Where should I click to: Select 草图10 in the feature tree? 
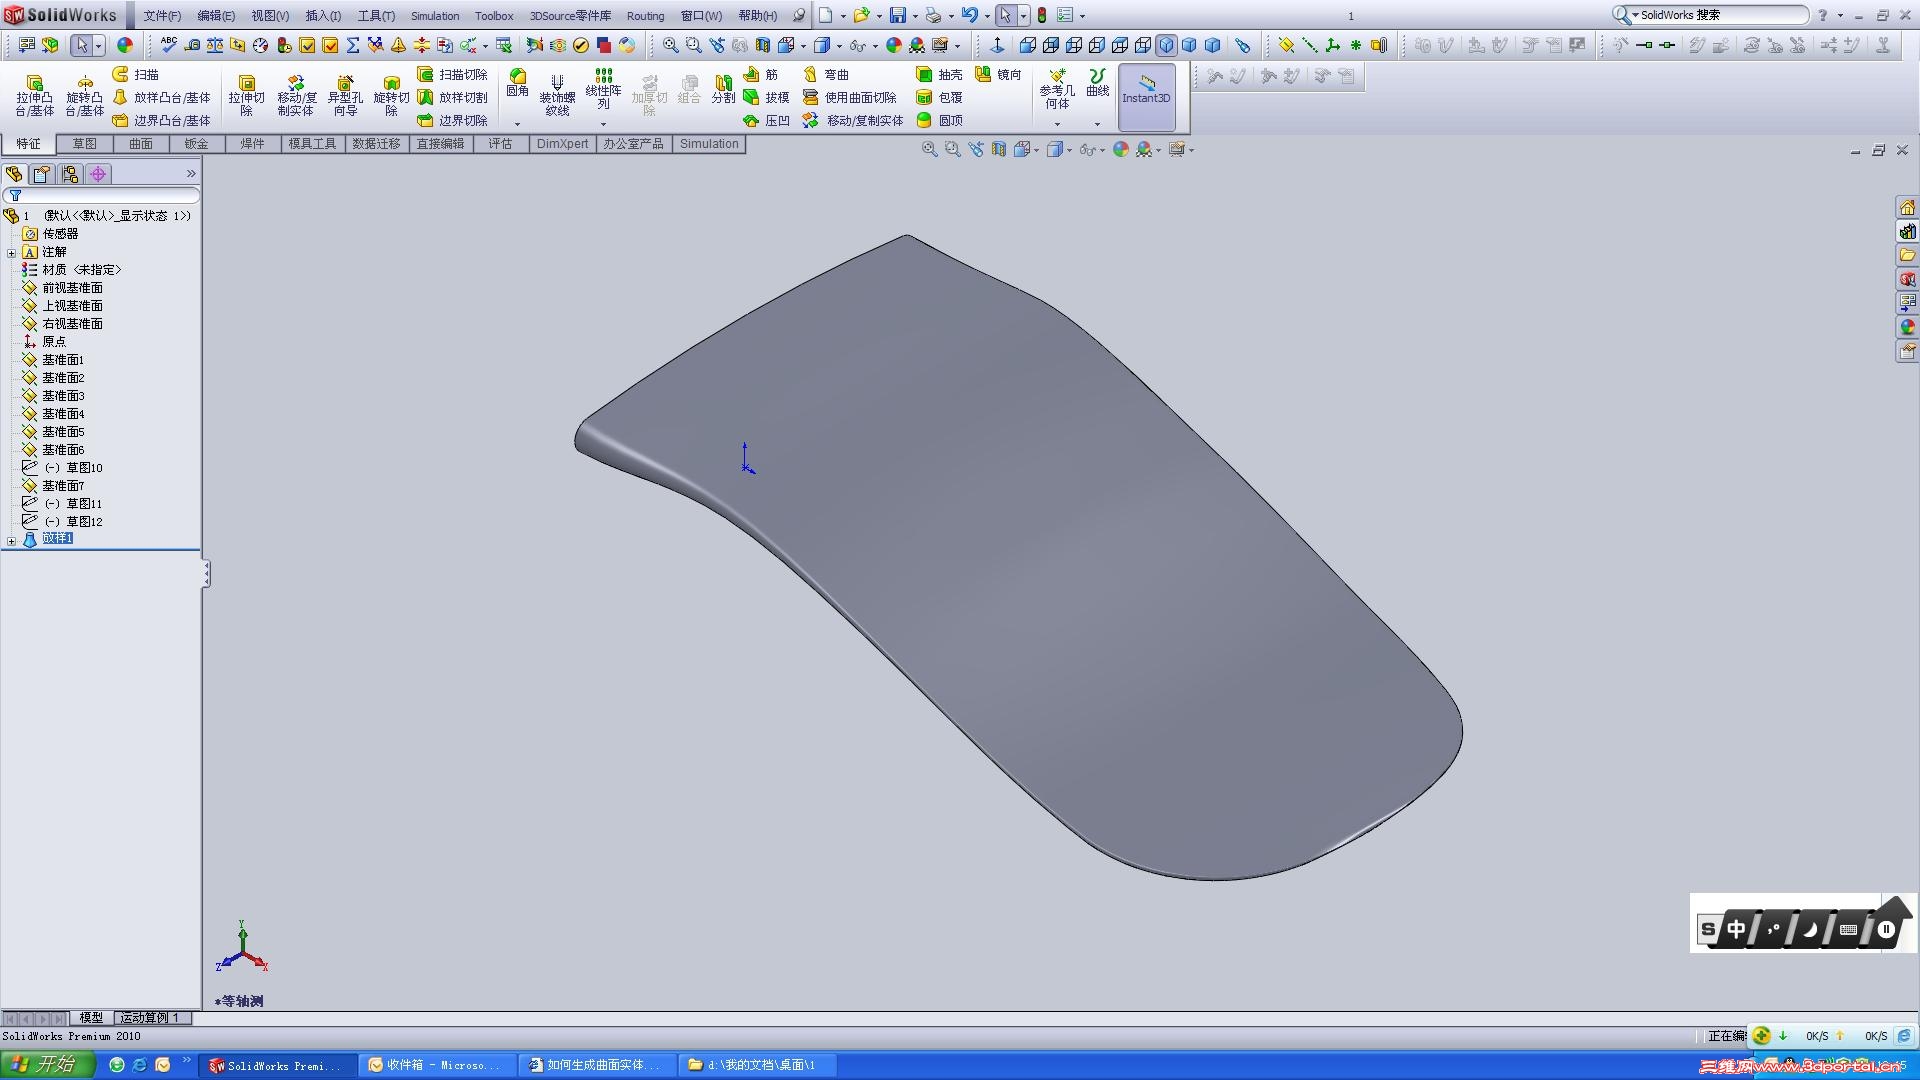84,468
